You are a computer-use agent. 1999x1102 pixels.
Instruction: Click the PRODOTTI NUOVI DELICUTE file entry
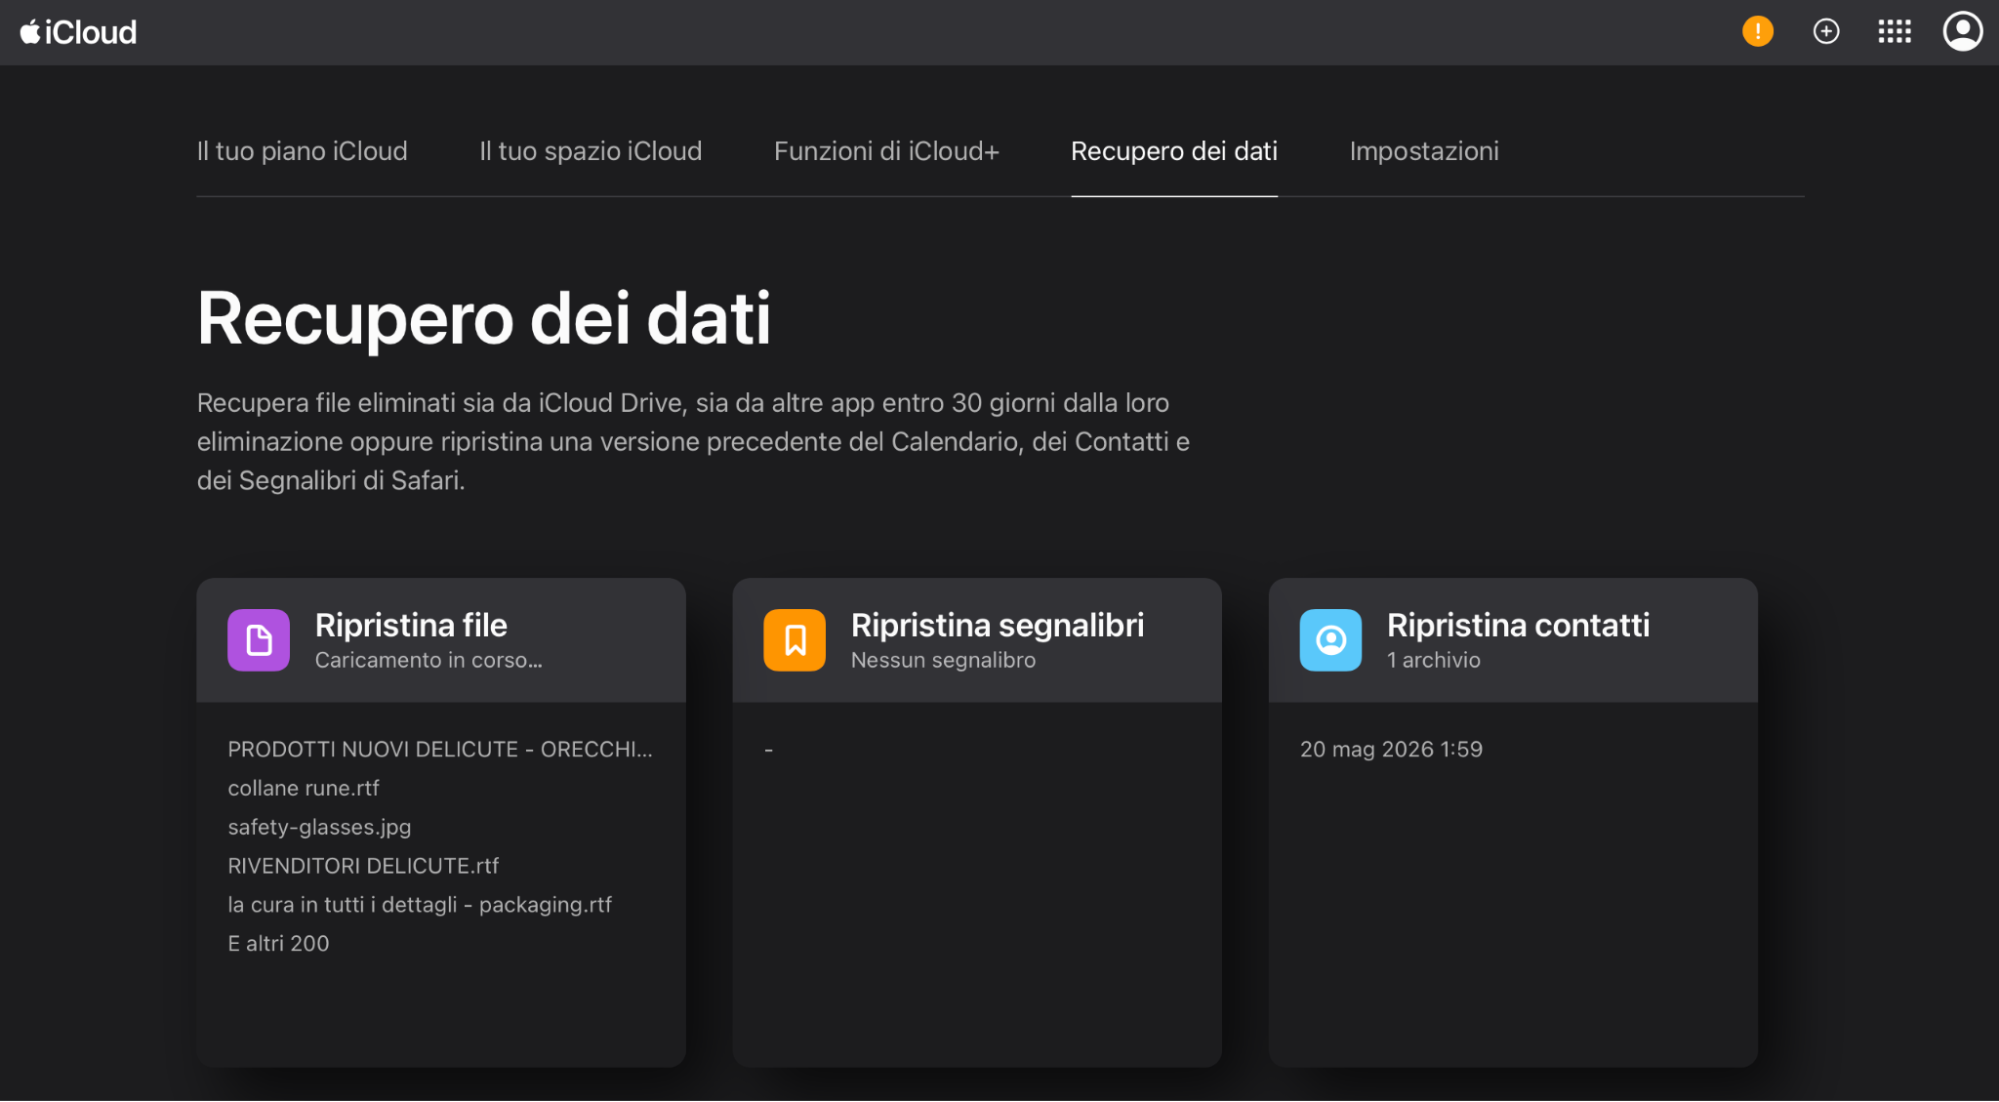440,749
